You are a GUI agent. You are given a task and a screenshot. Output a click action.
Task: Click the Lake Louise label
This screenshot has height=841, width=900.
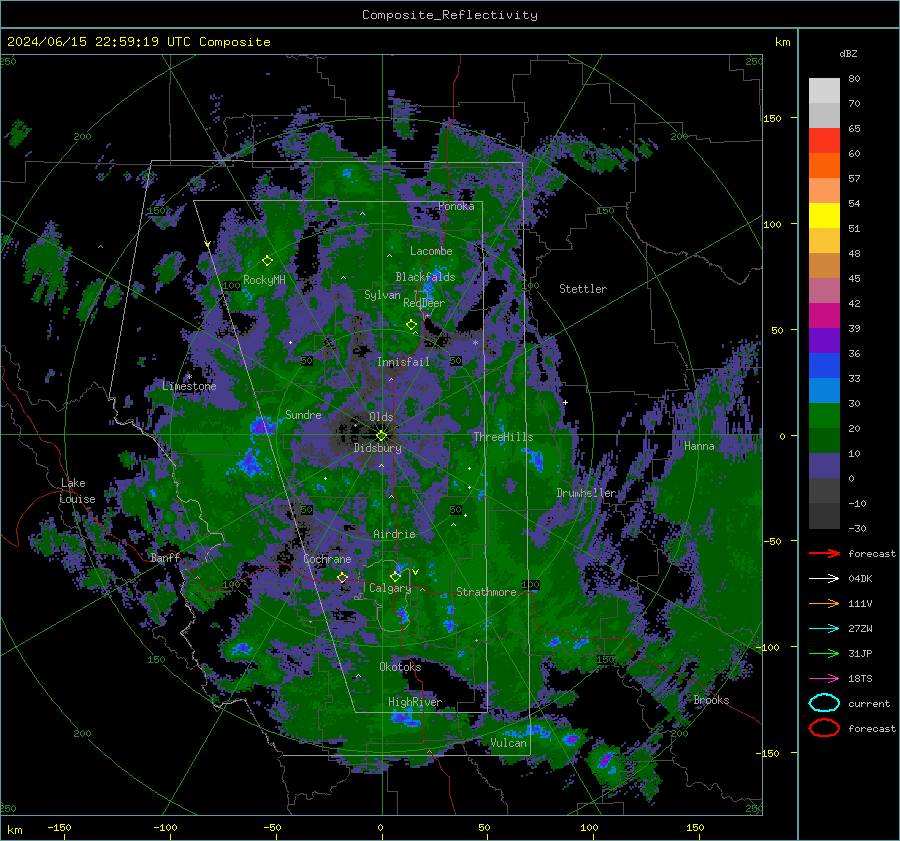(77, 491)
